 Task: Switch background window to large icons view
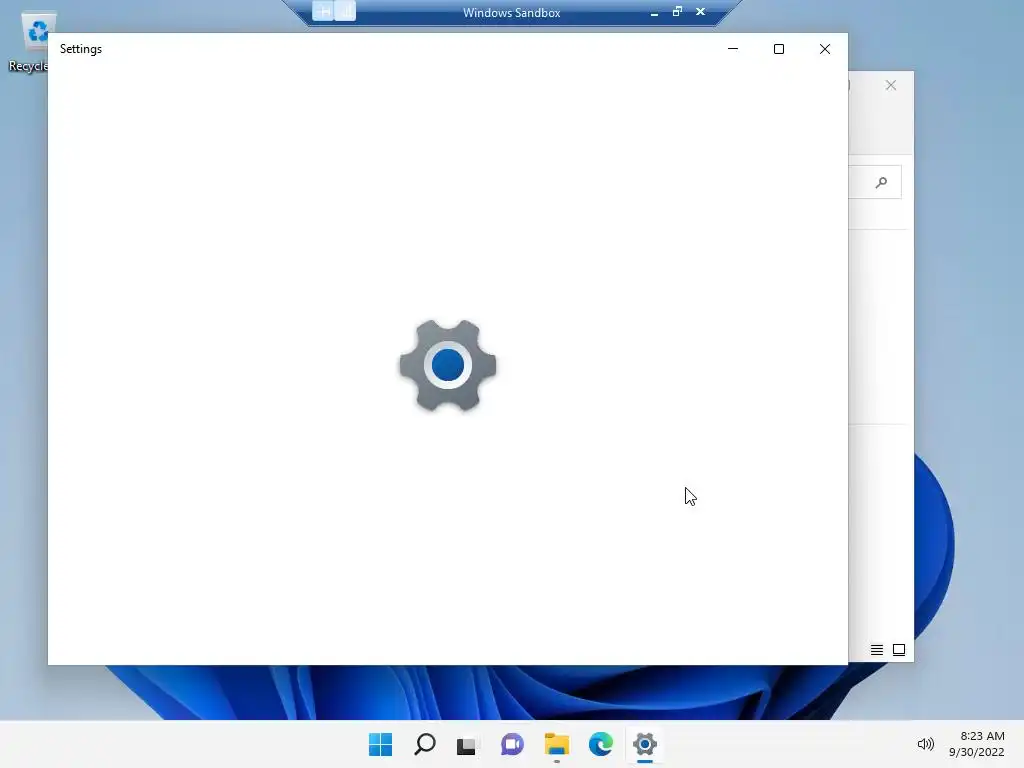[x=899, y=650]
